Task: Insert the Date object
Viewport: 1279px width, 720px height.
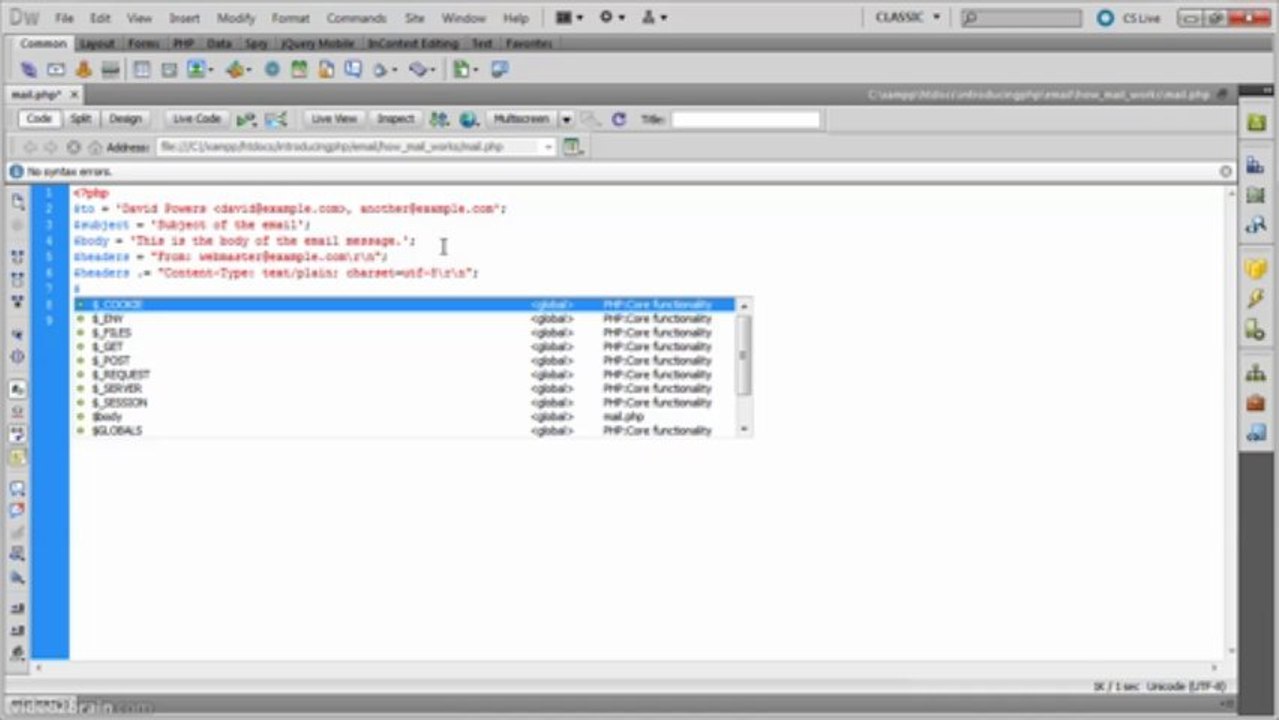Action: [x=299, y=69]
